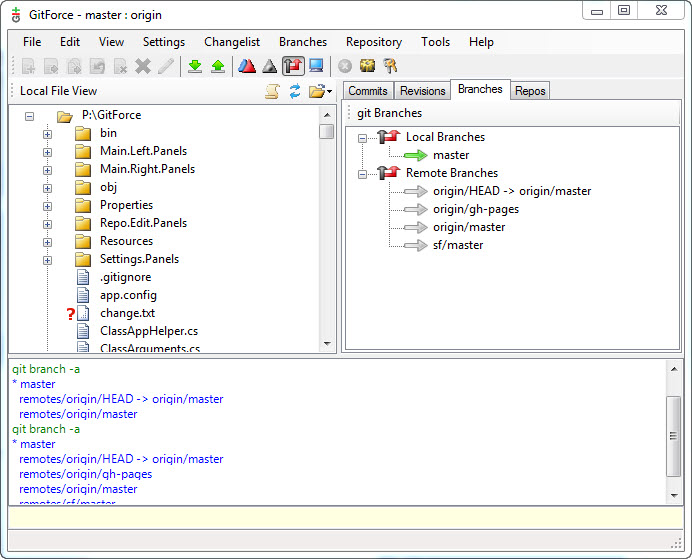Click the output log scrollbar up arrow
This screenshot has width=692, height=559.
click(x=674, y=369)
